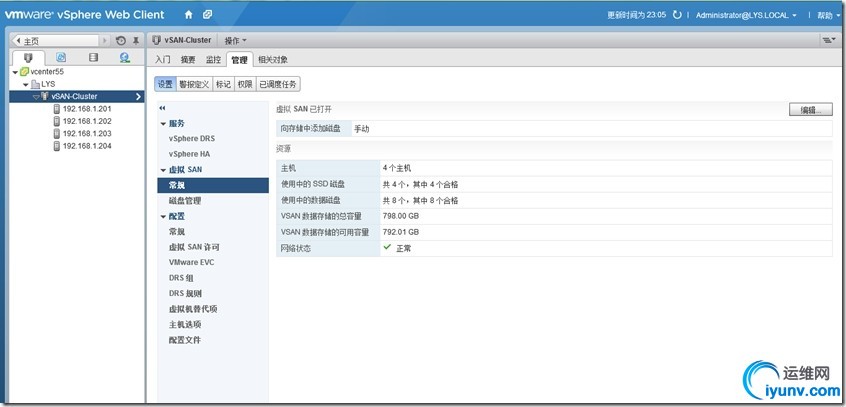The width and height of the screenshot is (846, 407).
Task: Click the 正常 network status value
Action: click(404, 248)
